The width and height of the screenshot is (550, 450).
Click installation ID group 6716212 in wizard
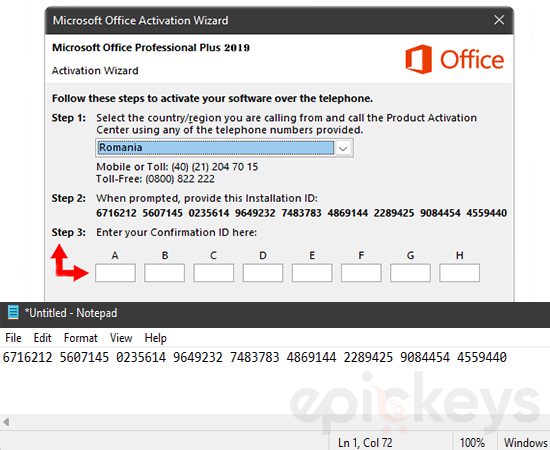click(x=116, y=213)
